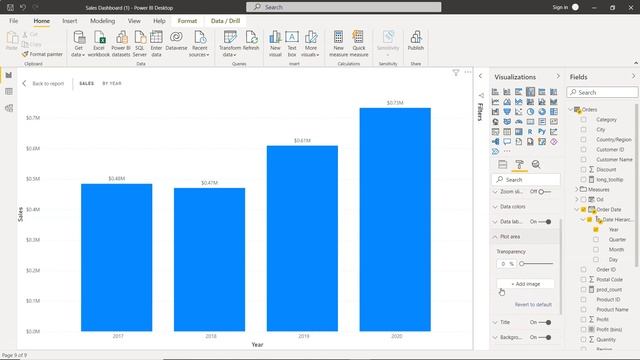Viewport: 640px width, 360px height.
Task: Create a New measure
Action: pyautogui.click(x=338, y=44)
